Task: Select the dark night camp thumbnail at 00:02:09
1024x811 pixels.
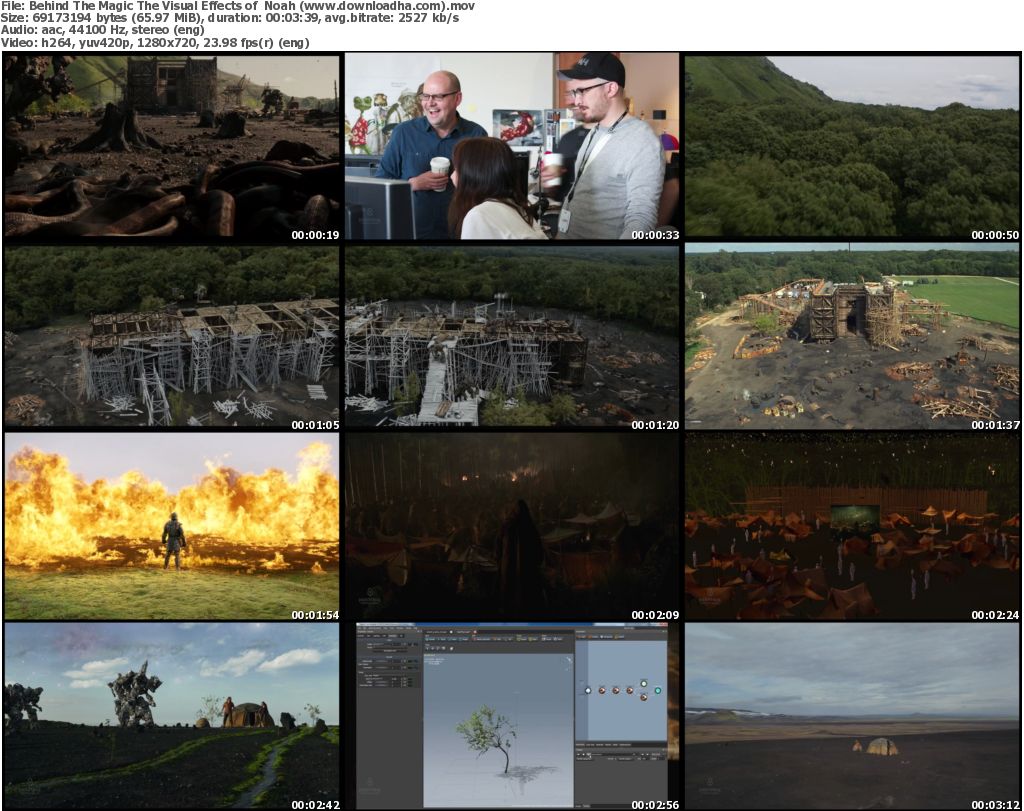Action: pos(512,527)
